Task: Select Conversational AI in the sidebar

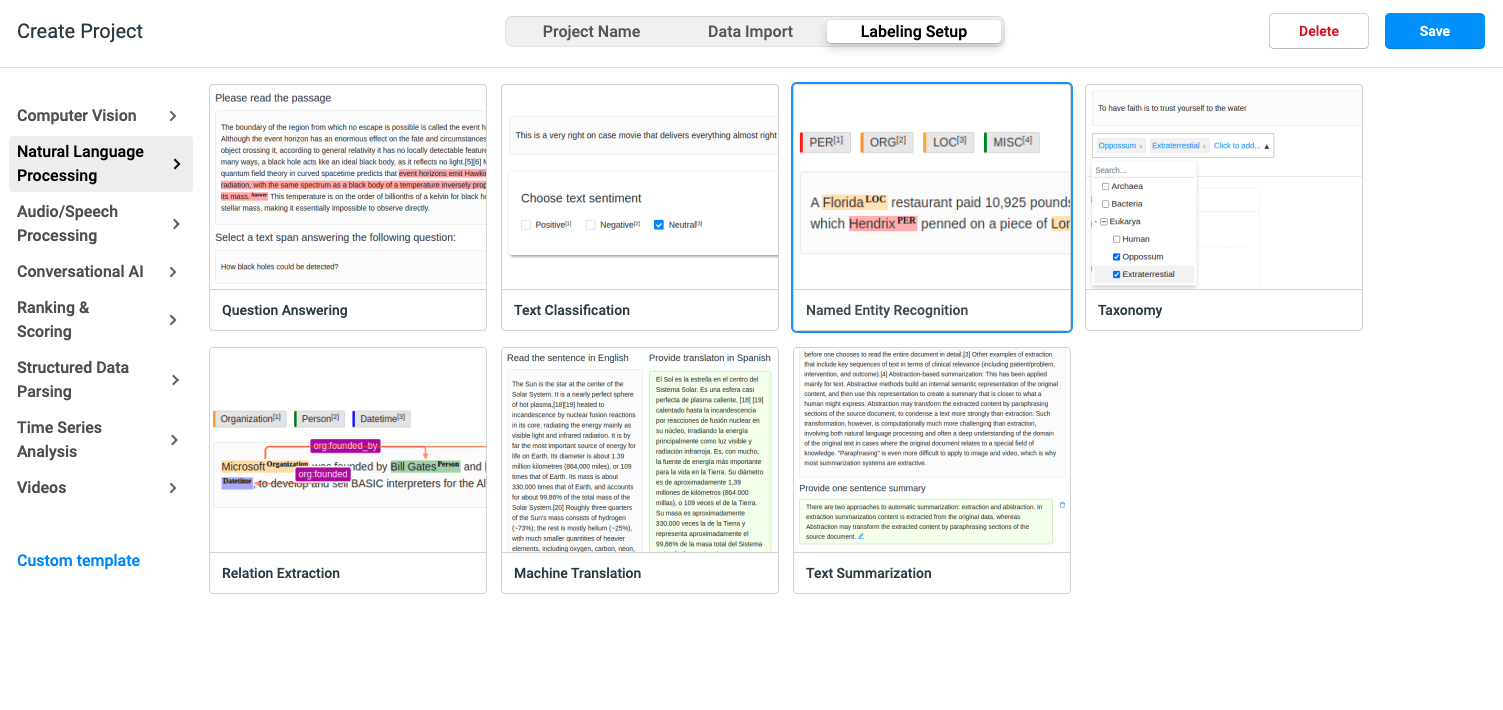Action: 100,272
